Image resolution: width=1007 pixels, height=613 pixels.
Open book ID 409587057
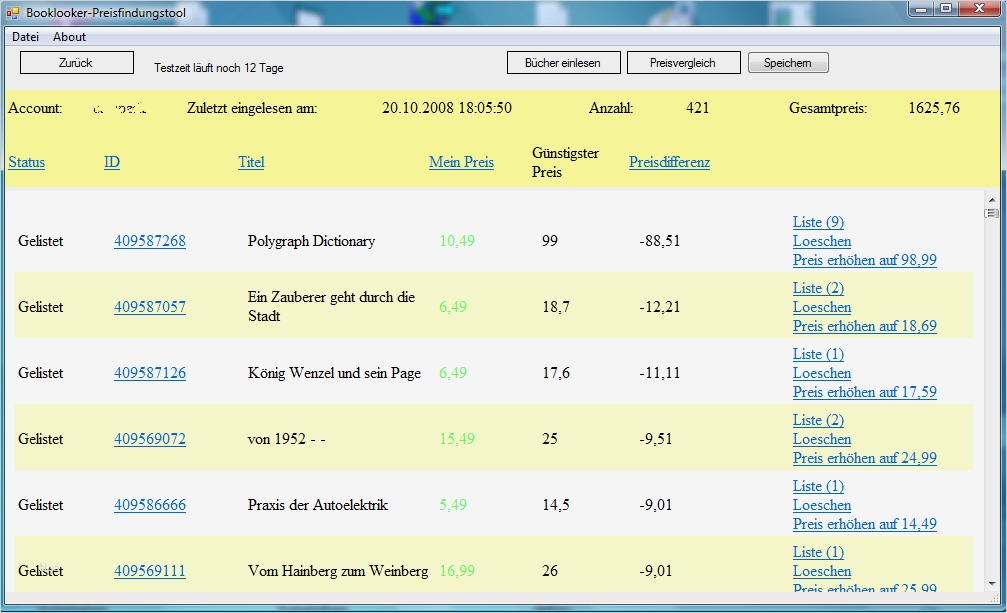coord(150,307)
